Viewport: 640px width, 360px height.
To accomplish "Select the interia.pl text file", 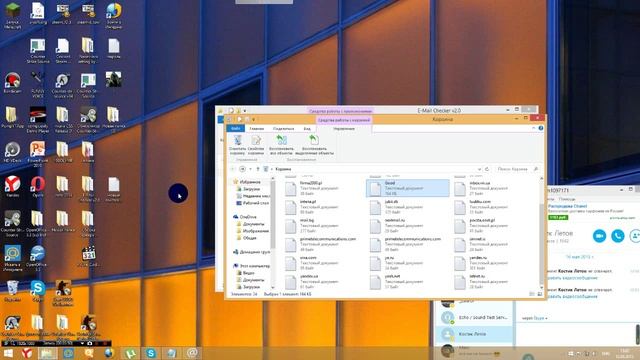I will [313, 207].
